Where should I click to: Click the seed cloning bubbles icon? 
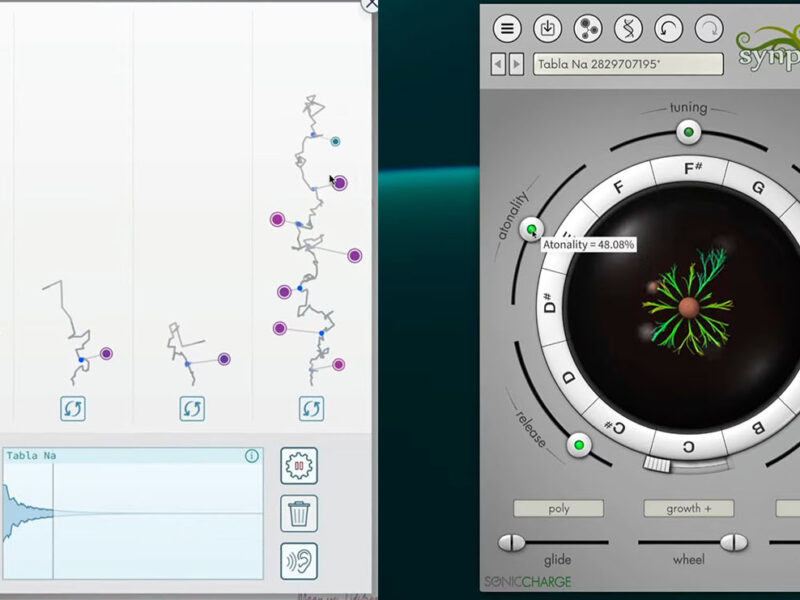pos(589,28)
